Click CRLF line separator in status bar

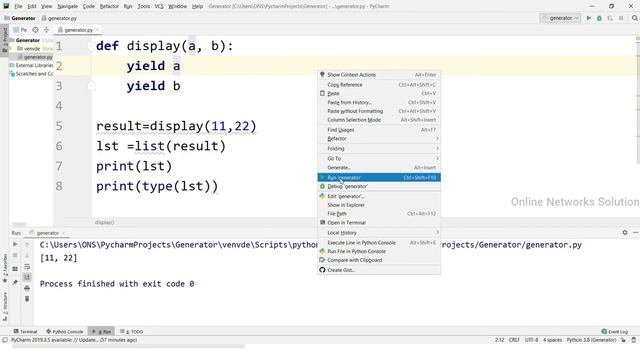[514, 340]
